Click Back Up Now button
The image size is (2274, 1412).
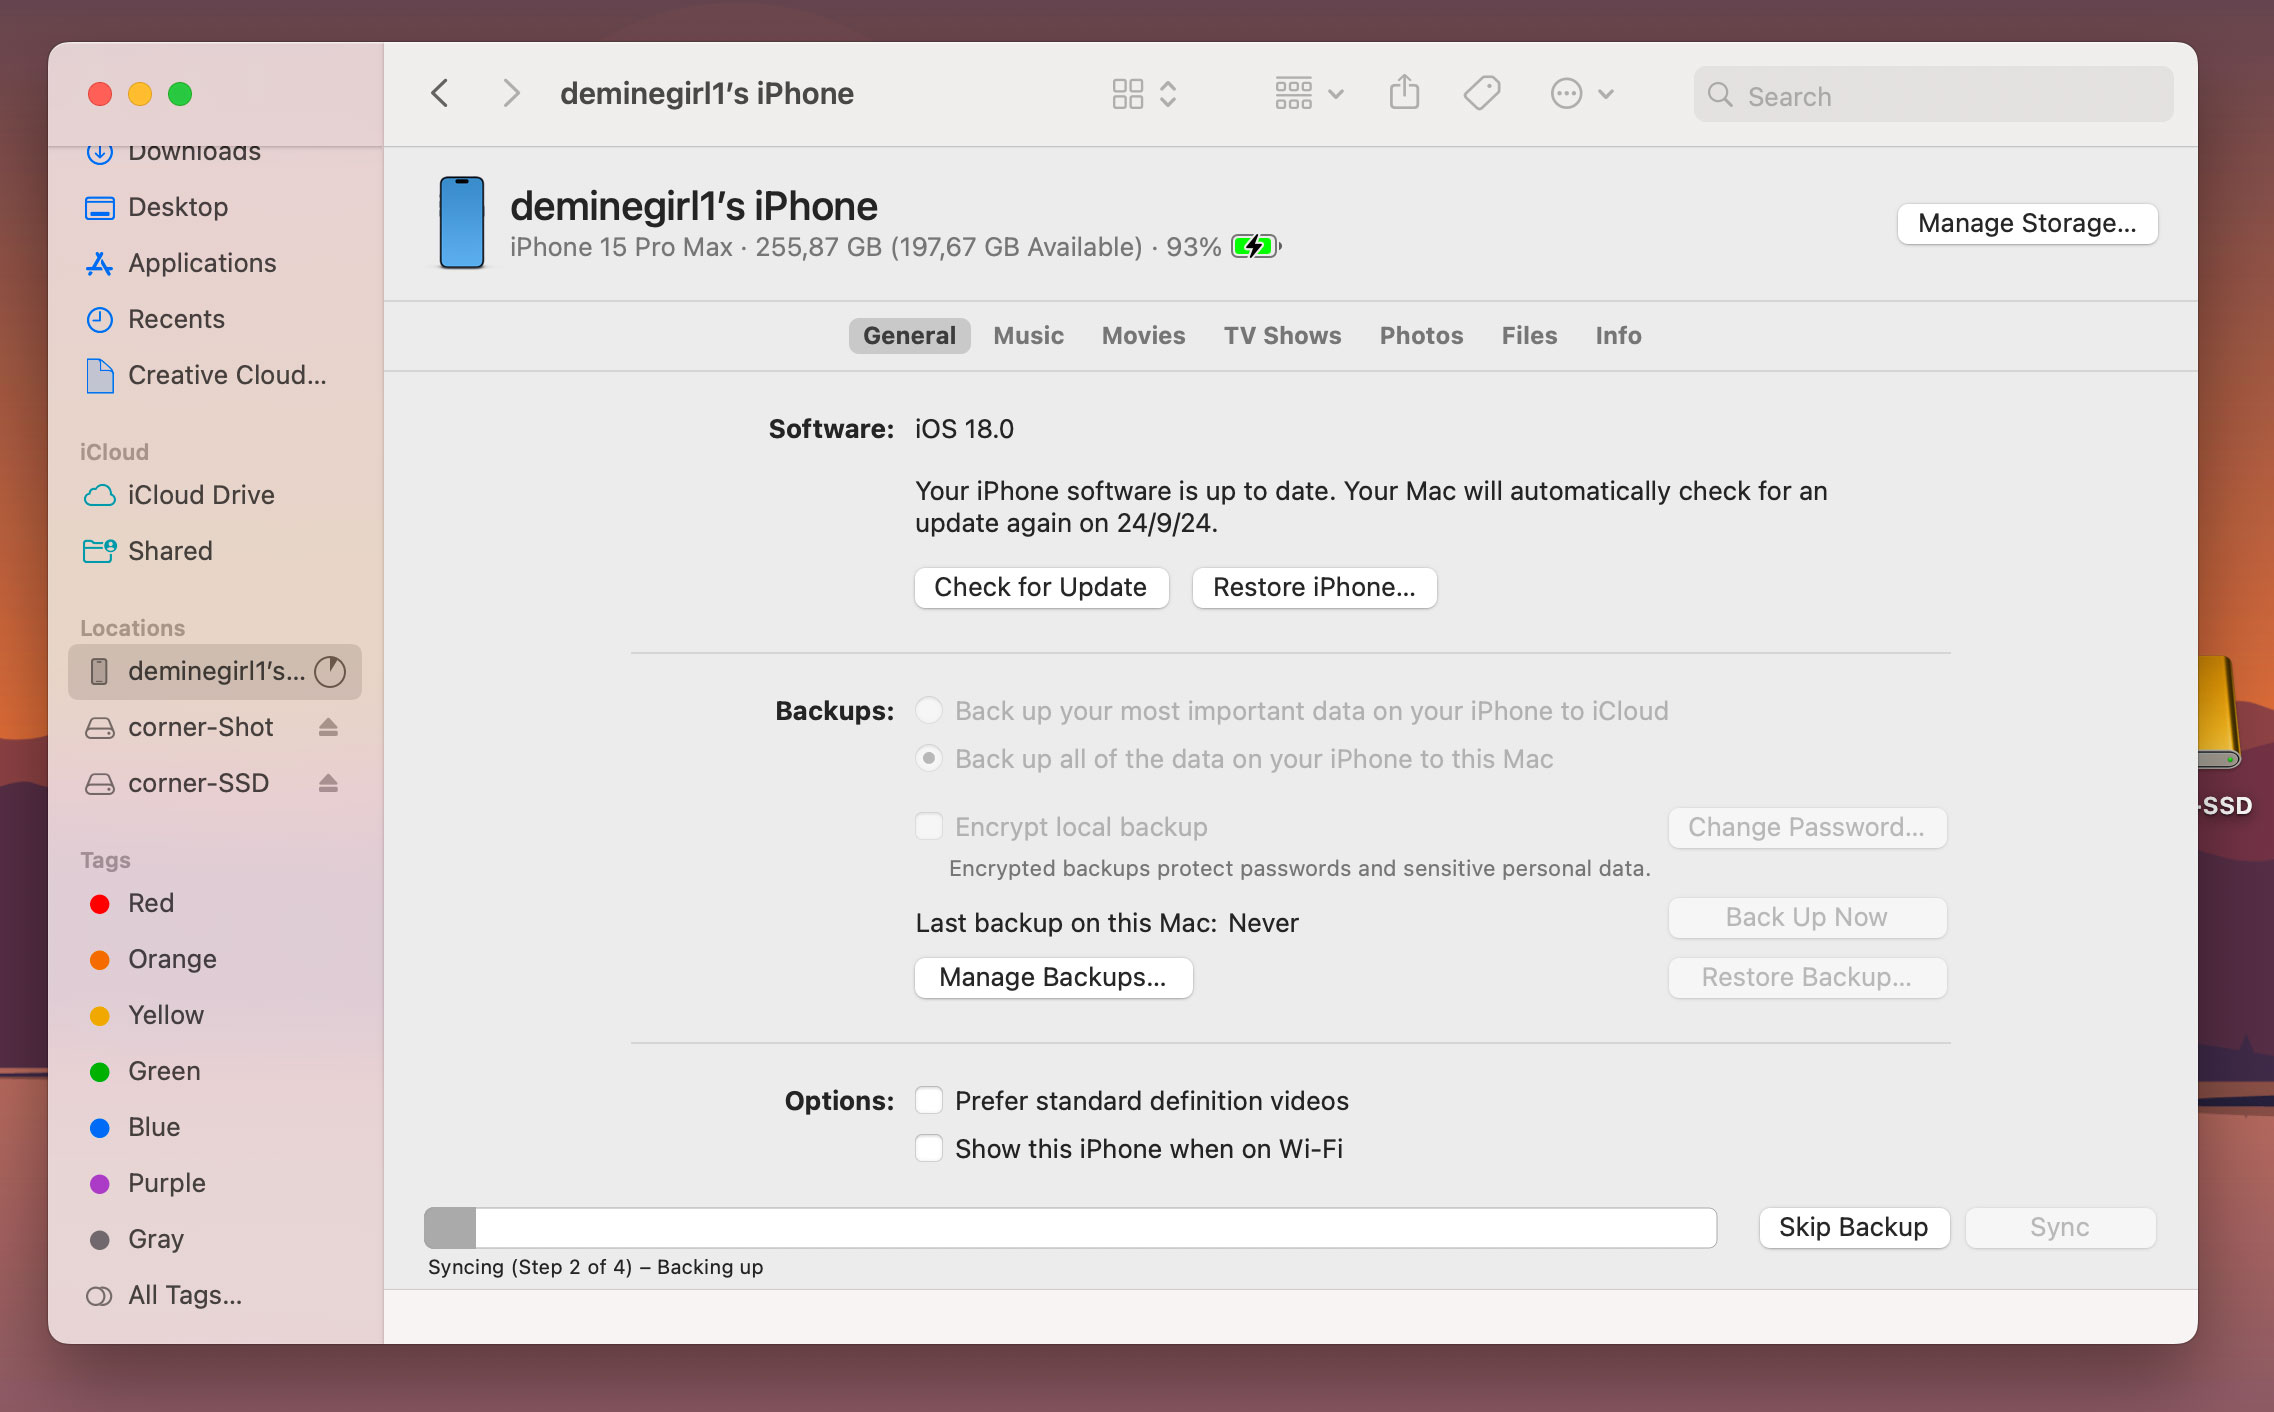pos(1807,917)
